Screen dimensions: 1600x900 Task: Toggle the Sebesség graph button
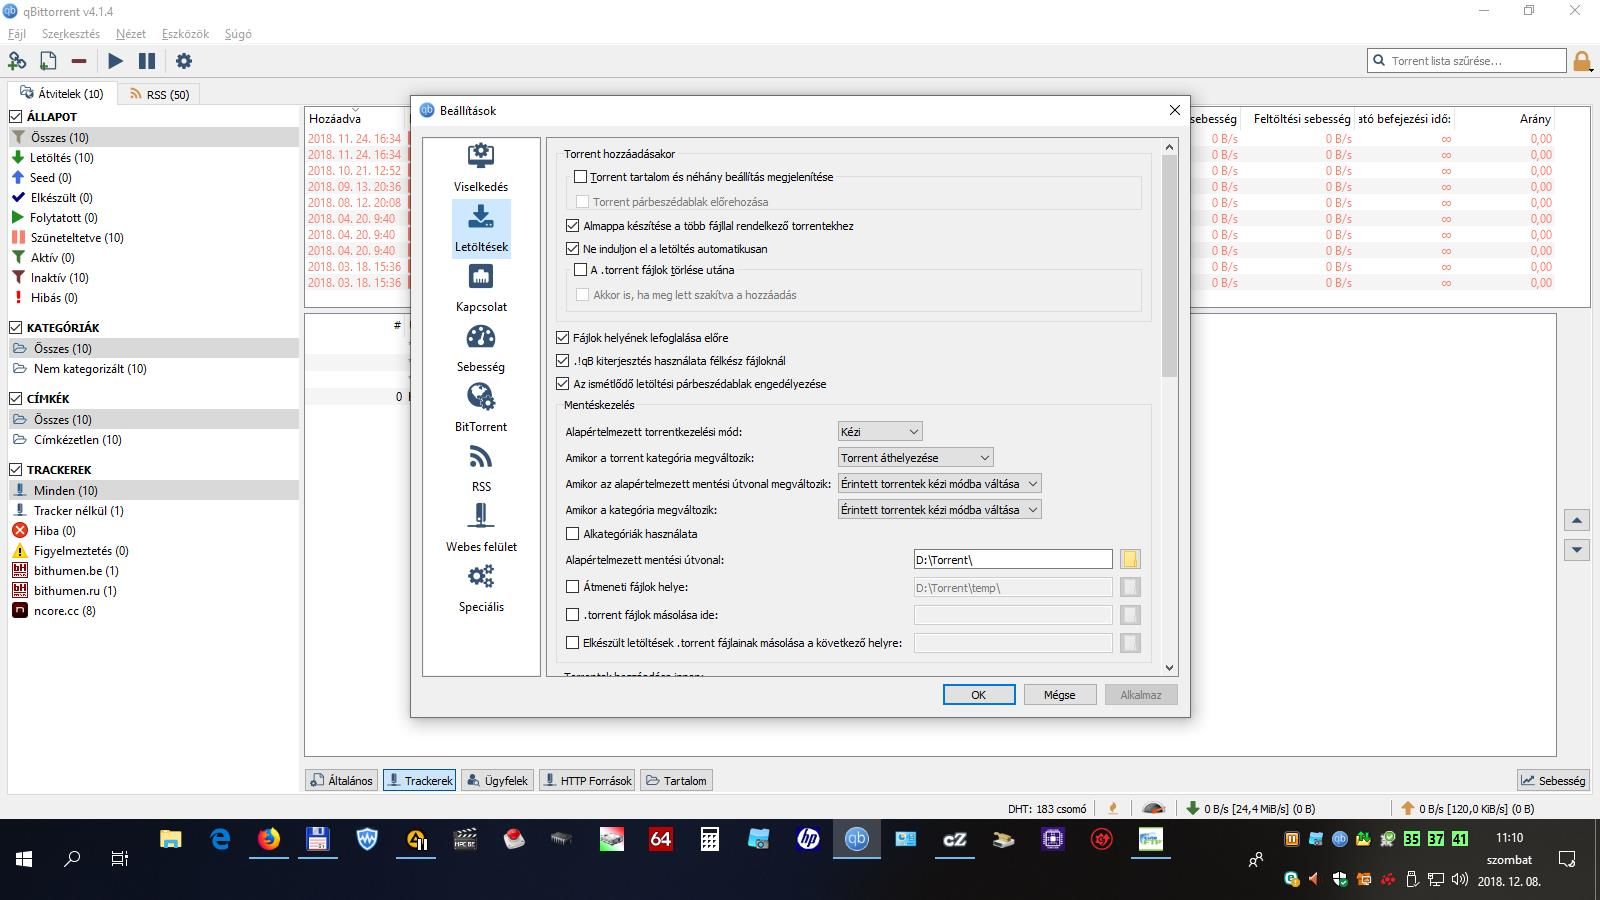coord(1553,781)
